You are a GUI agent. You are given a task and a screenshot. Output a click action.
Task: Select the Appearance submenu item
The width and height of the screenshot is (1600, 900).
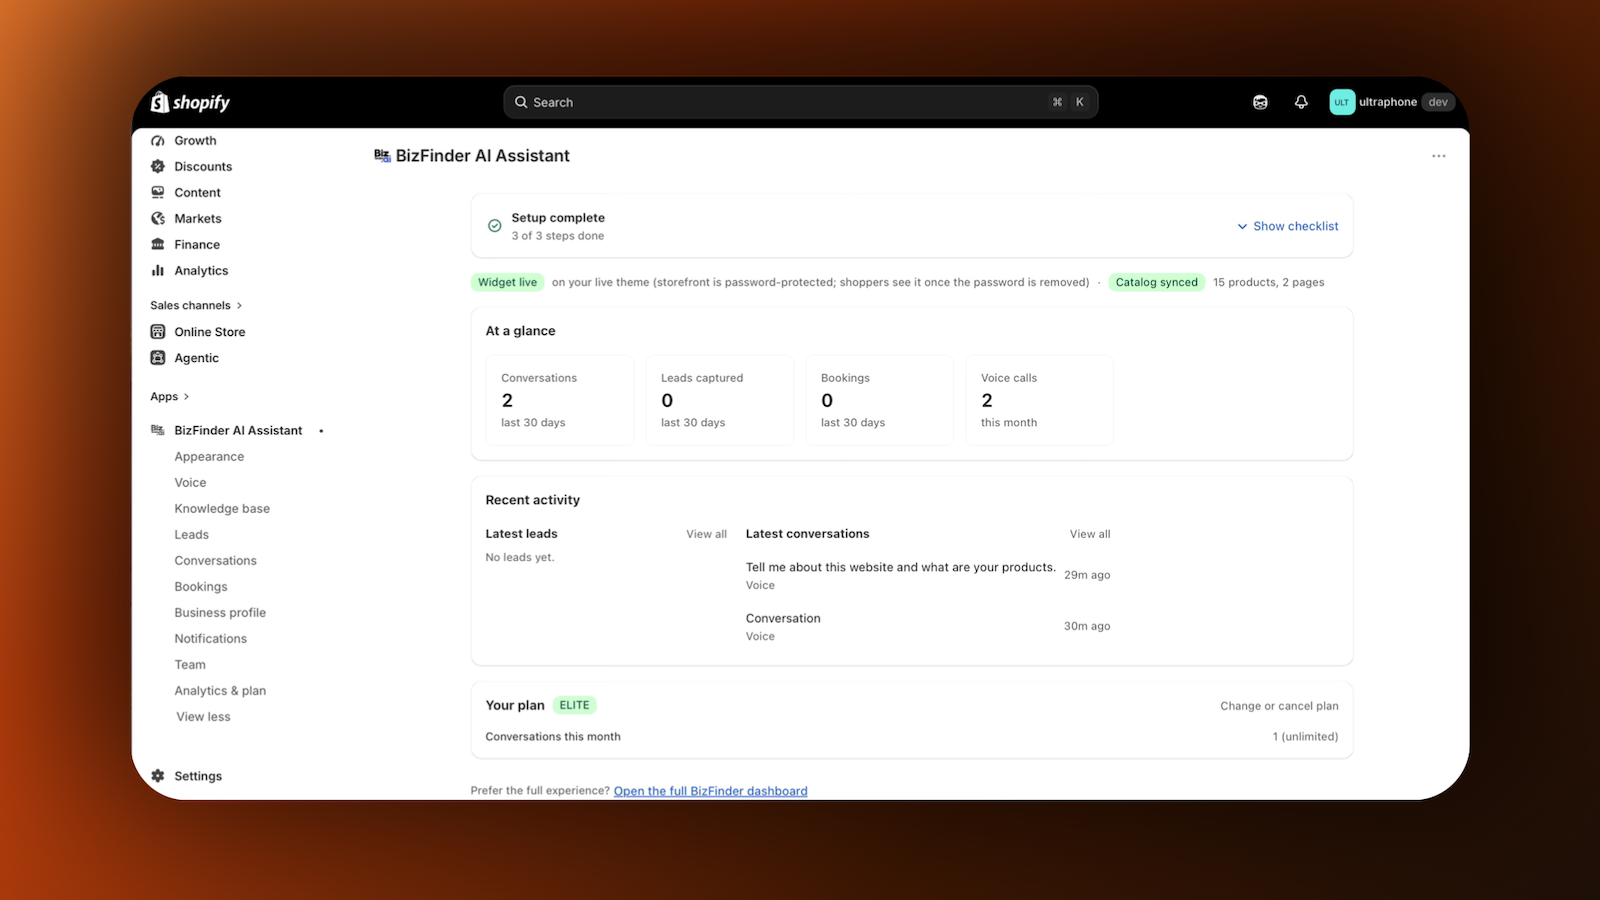pos(209,457)
